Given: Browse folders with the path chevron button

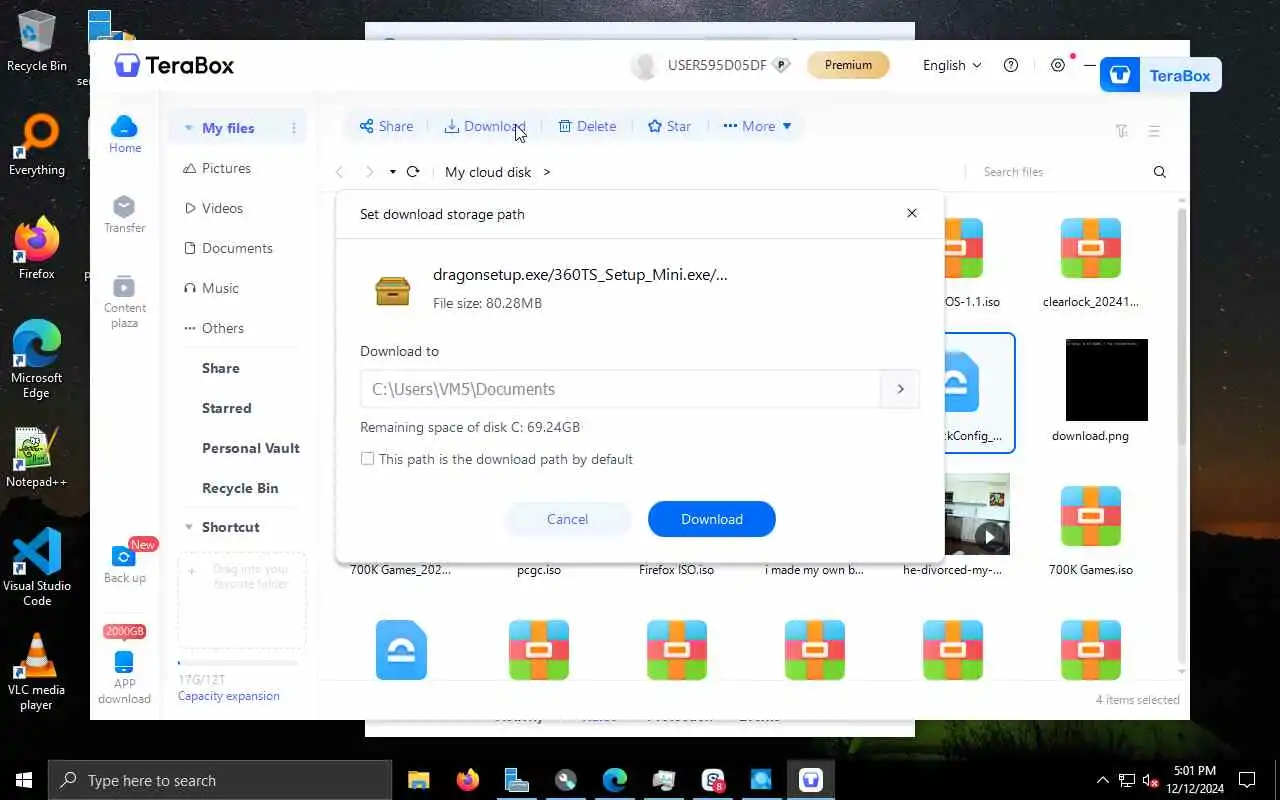Looking at the screenshot, I should click(x=900, y=389).
